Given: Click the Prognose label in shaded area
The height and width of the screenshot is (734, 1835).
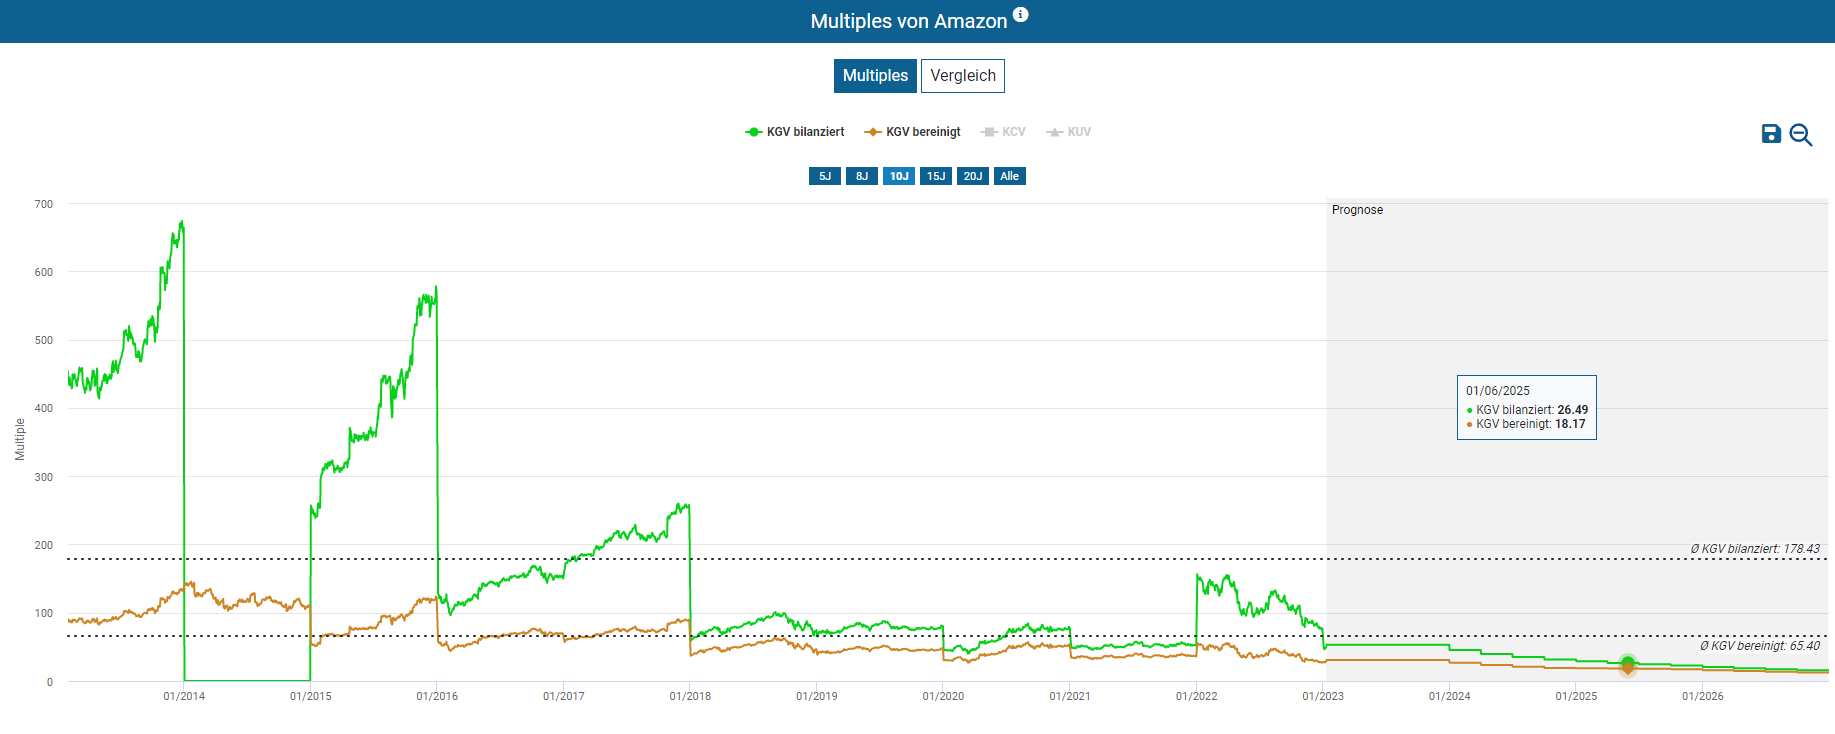Looking at the screenshot, I should coord(1357,210).
